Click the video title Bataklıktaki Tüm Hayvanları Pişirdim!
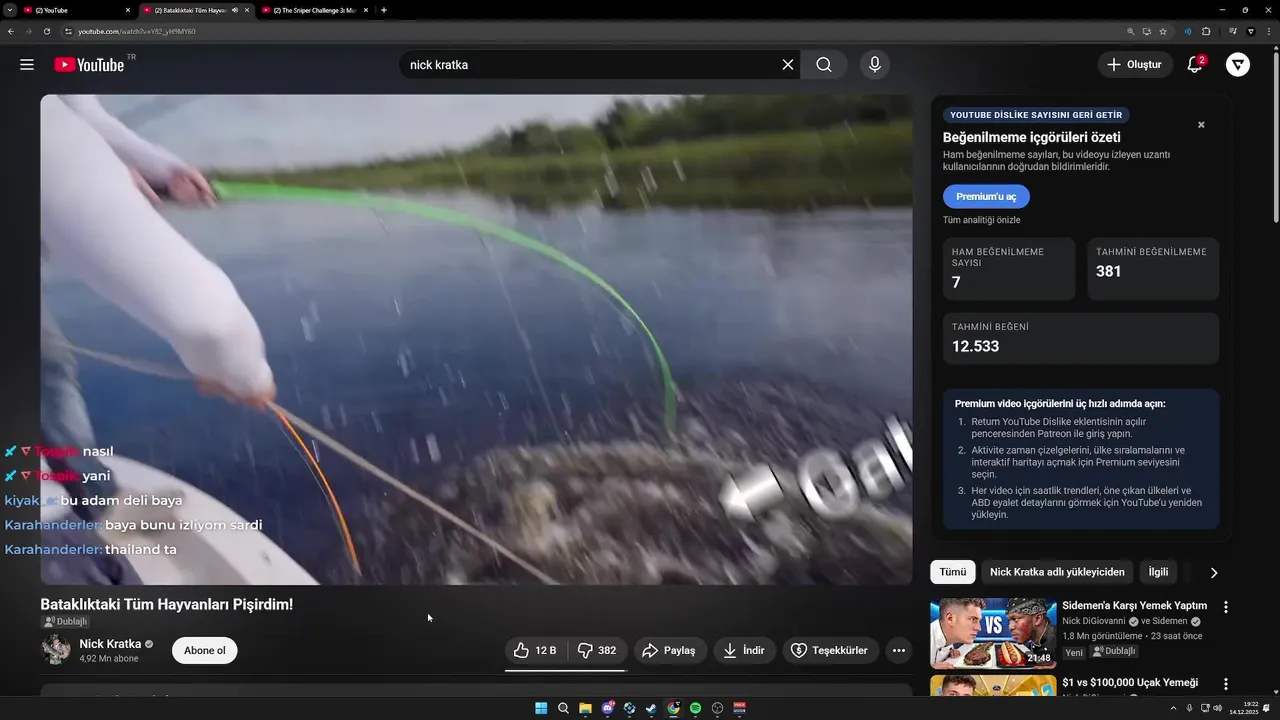Image resolution: width=1280 pixels, height=720 pixels. click(x=167, y=604)
